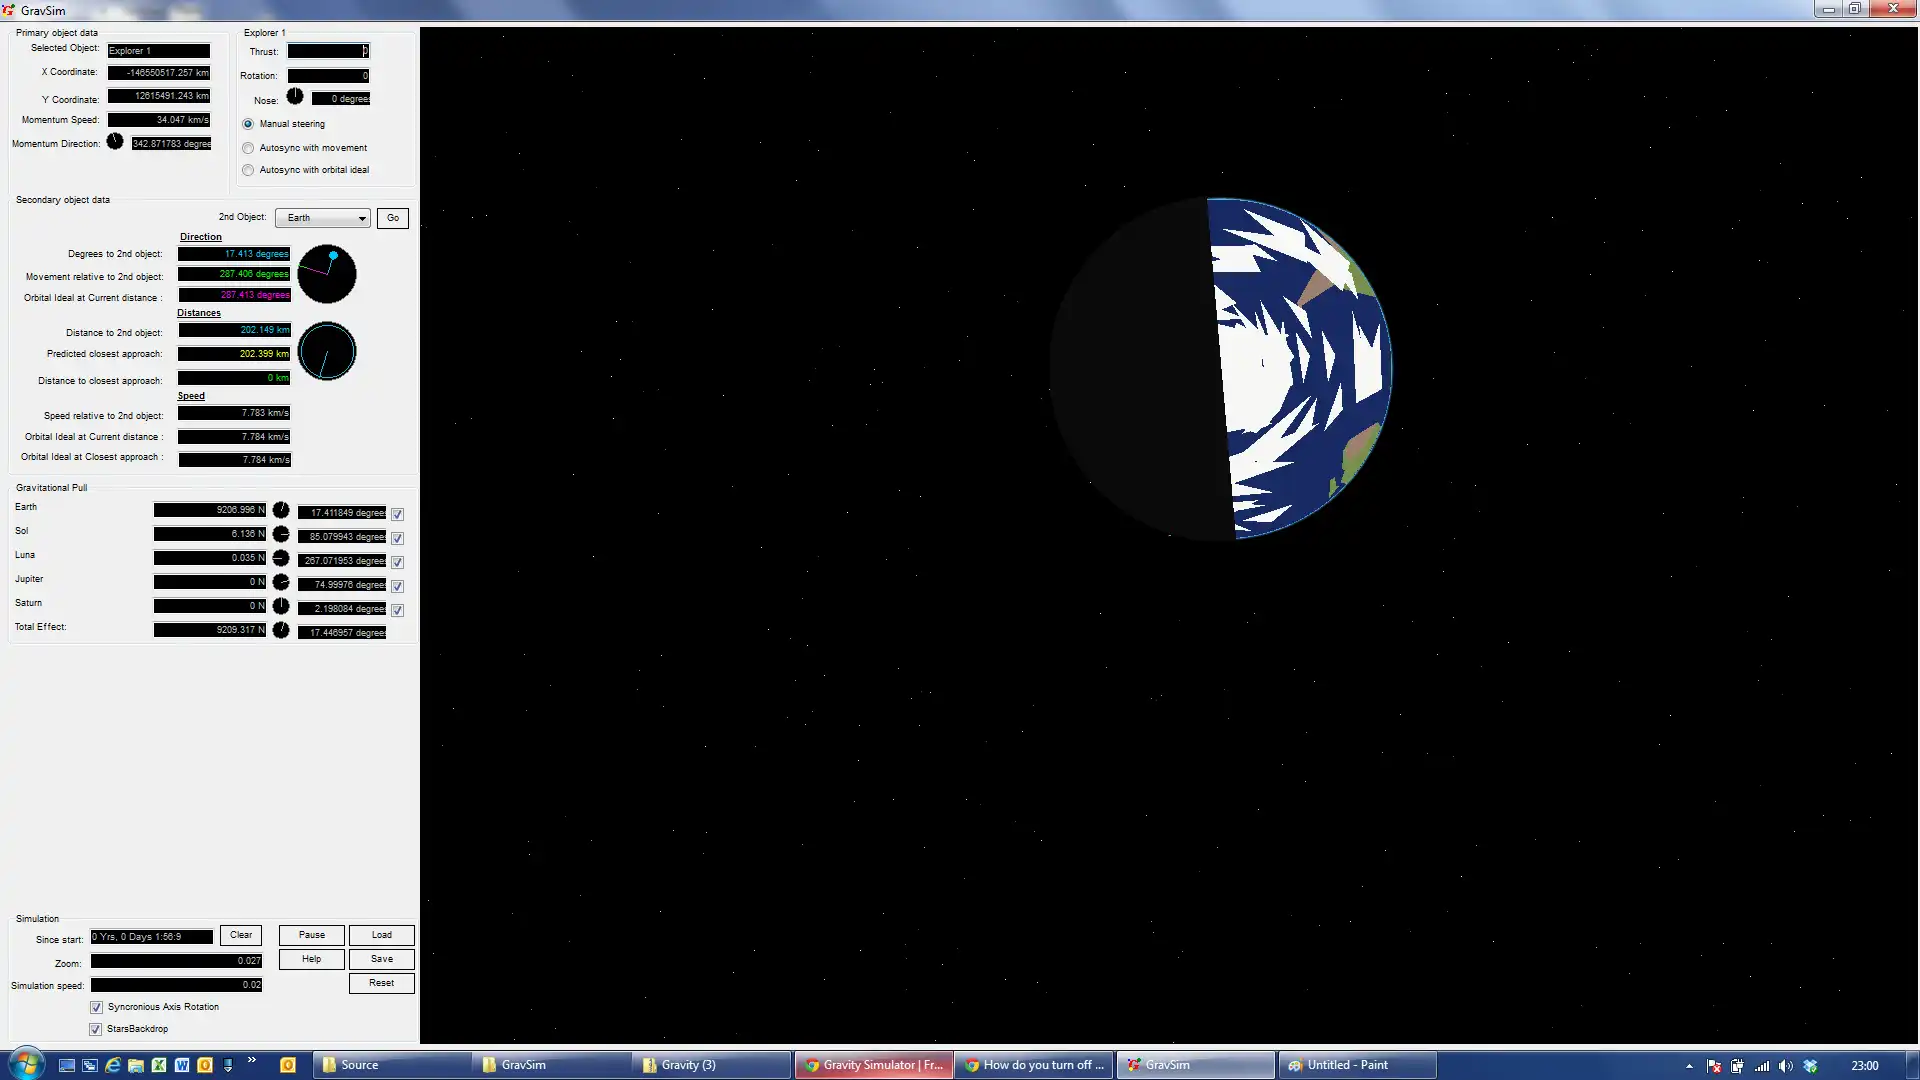1920x1080 pixels.
Task: Click the gravitational pull direction icon for Luna
Action: coord(281,558)
